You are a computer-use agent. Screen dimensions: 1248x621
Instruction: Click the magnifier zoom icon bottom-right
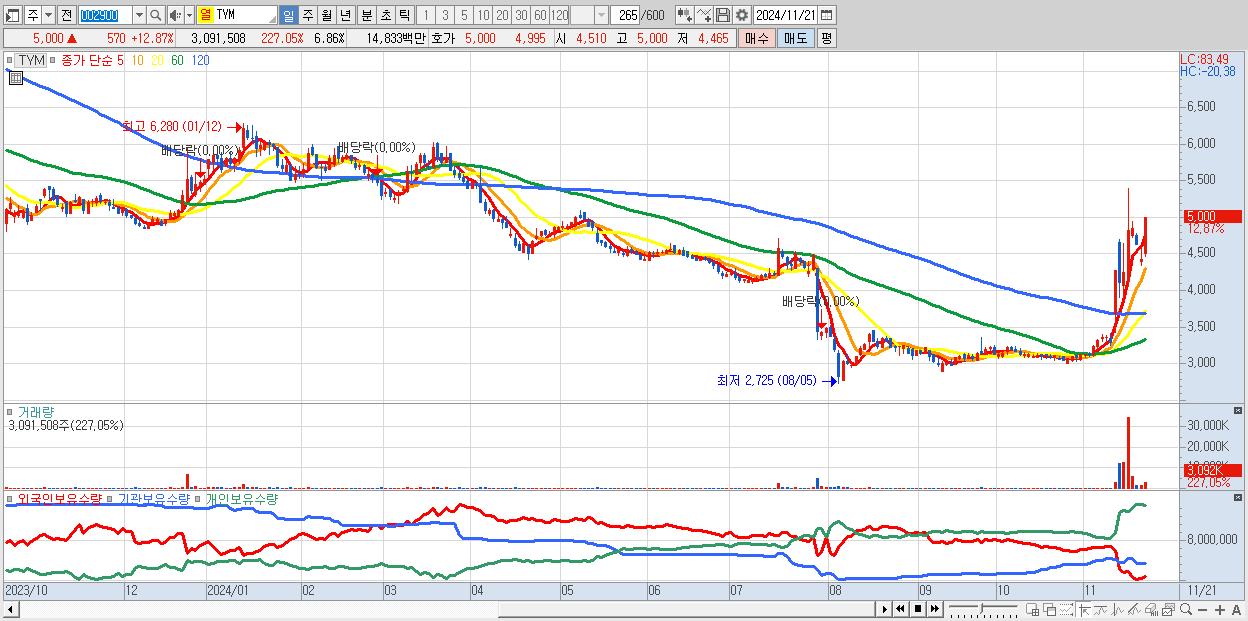pyautogui.click(x=1185, y=609)
